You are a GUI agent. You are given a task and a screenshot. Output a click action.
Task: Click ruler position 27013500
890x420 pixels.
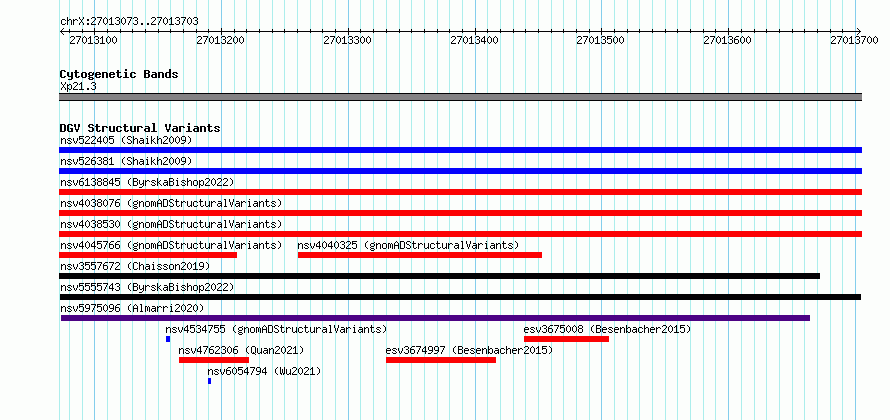601,40
